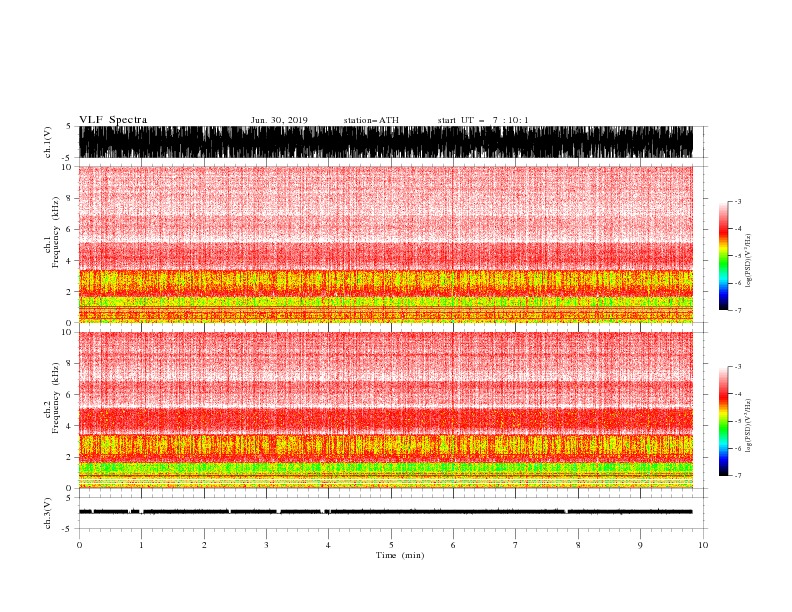Click the "-7" label on ch.1 colorbar
The height and width of the screenshot is (612, 792).
click(738, 310)
